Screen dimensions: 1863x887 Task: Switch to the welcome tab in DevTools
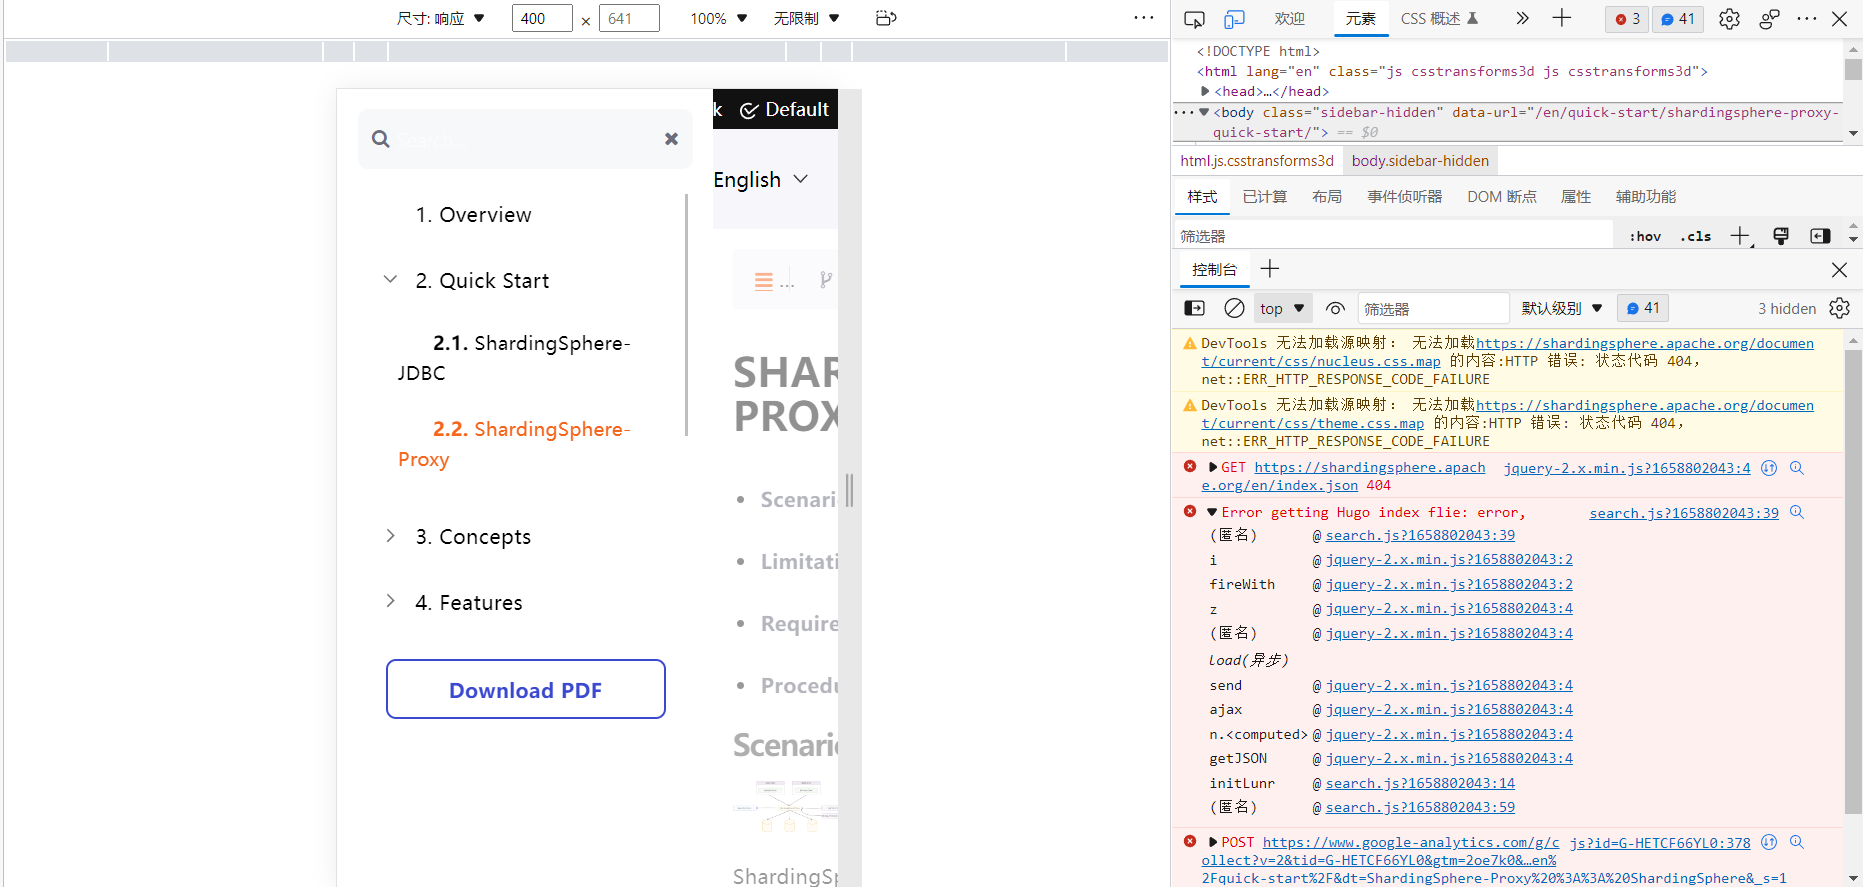pyautogui.click(x=1290, y=19)
